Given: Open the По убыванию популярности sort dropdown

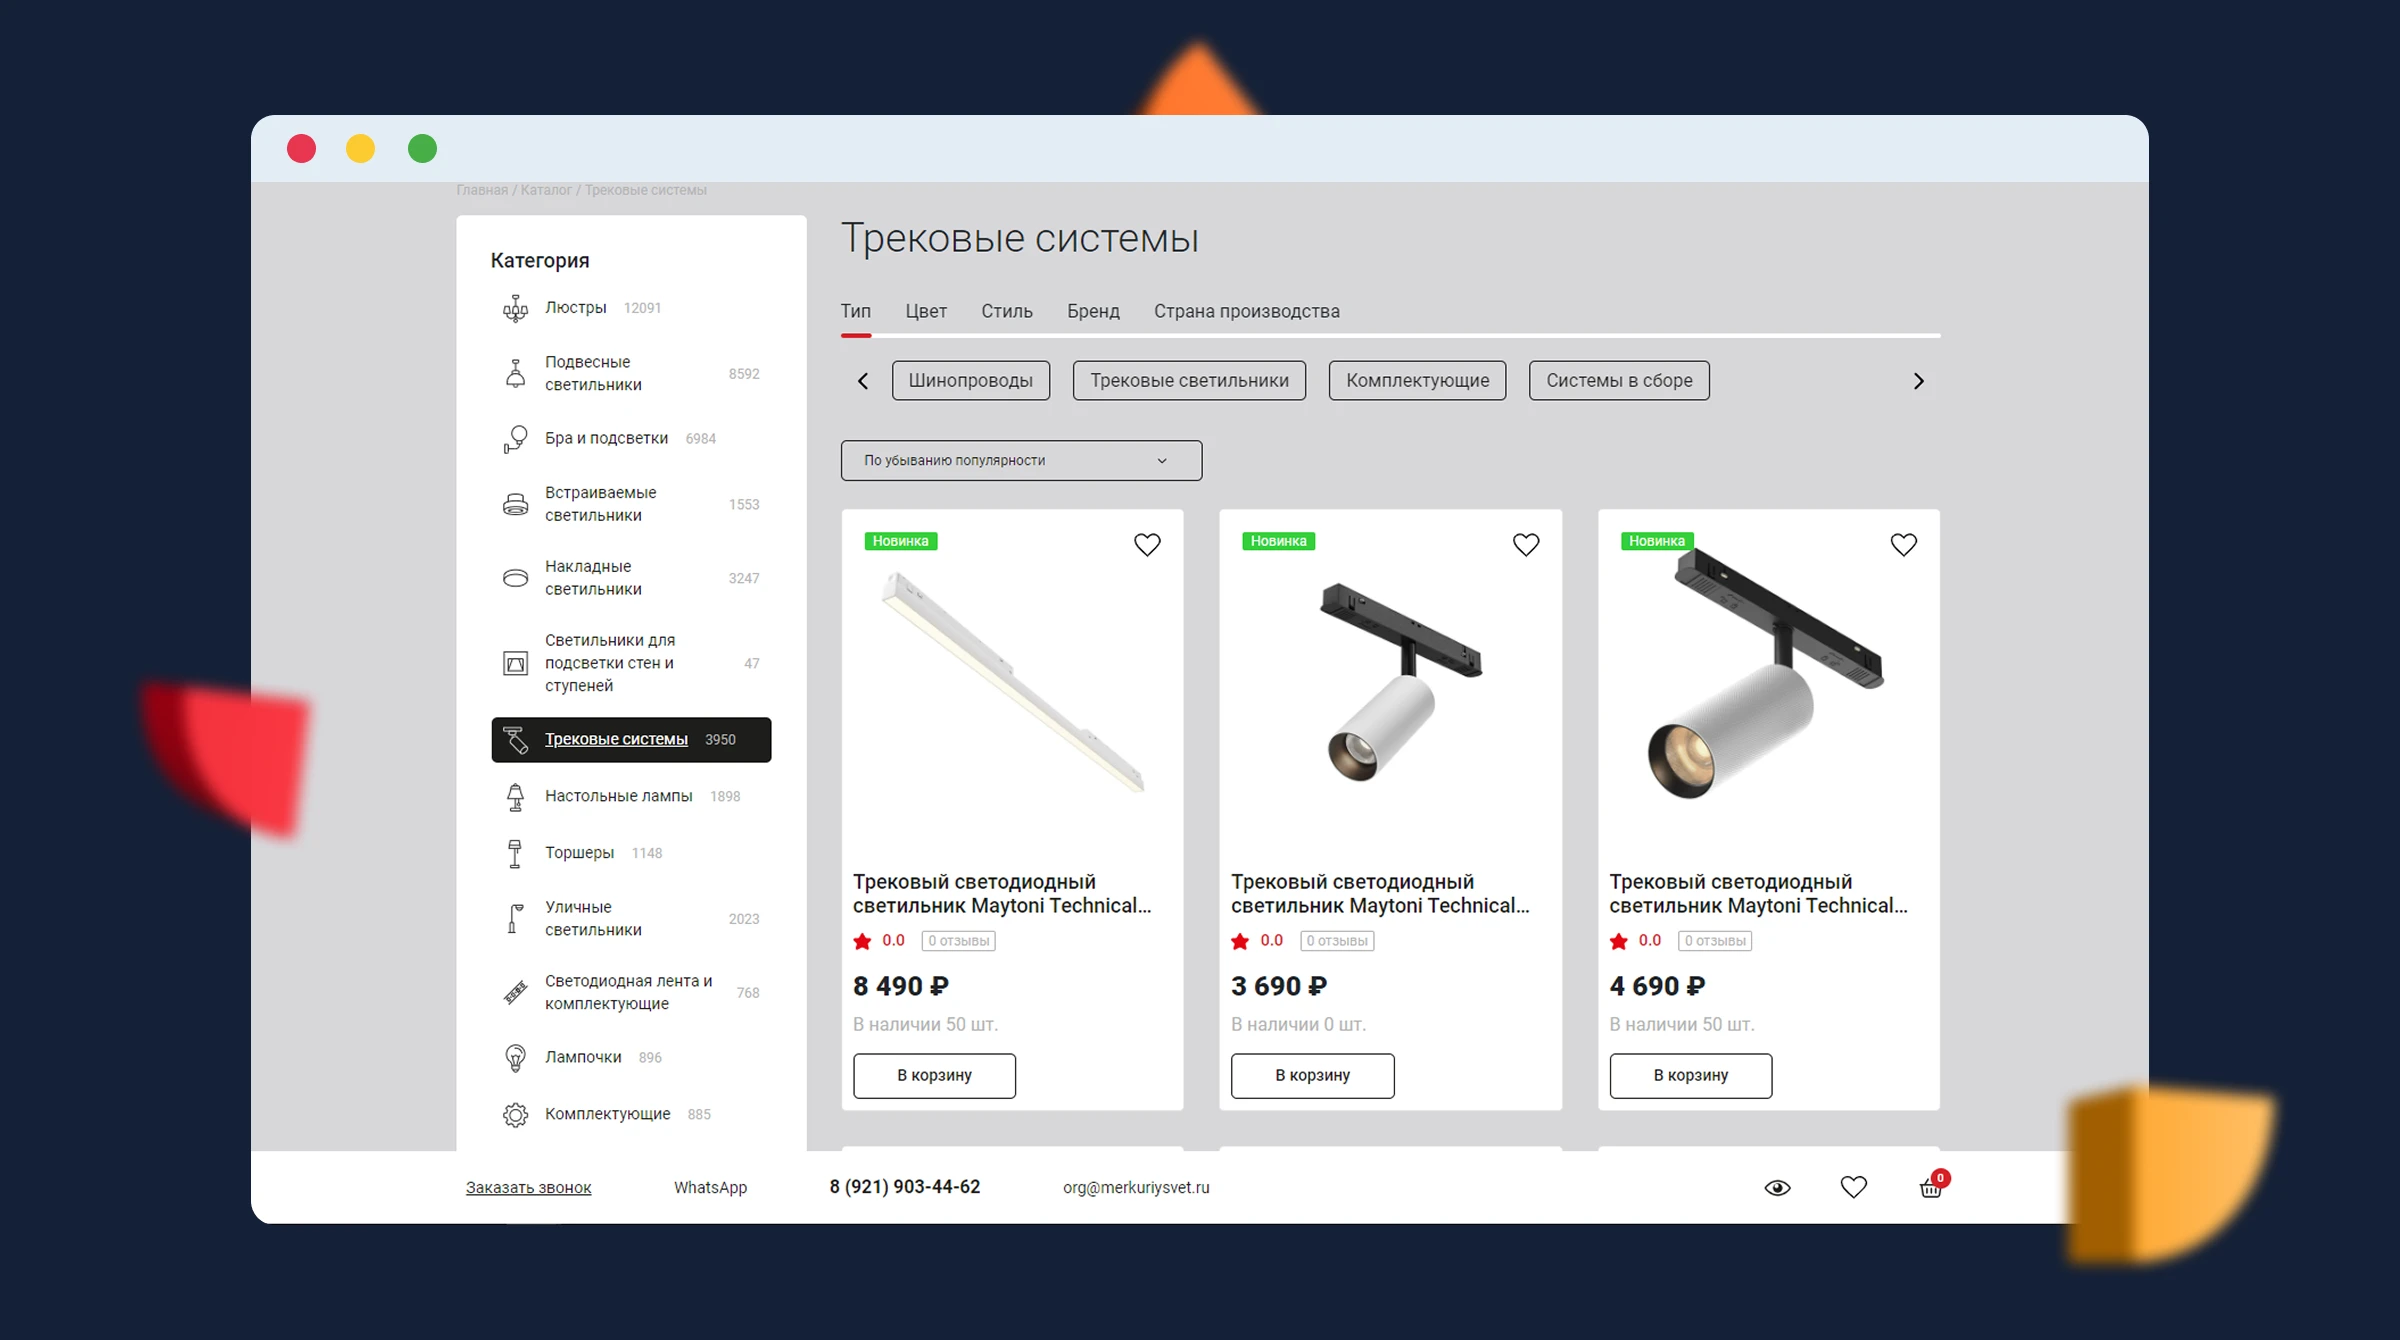Looking at the screenshot, I should (1021, 461).
